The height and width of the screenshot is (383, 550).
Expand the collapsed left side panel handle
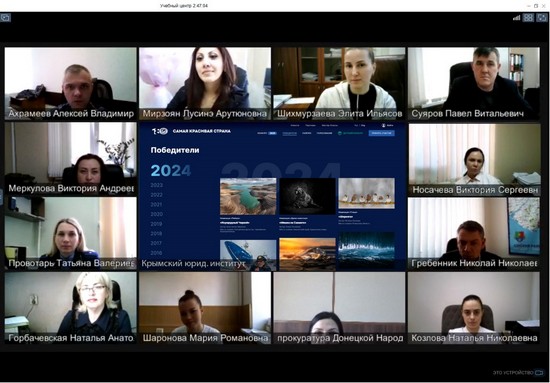pos(1,197)
